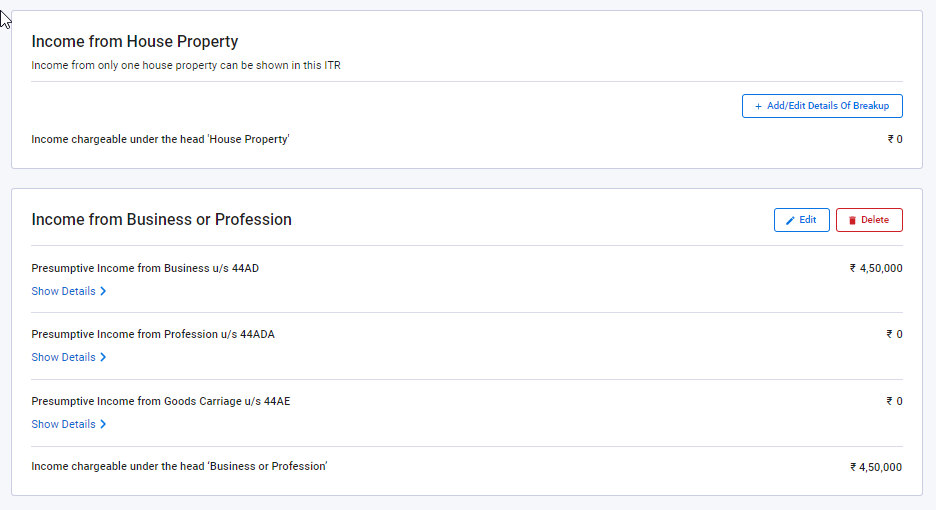Select the Income from Business or Profession heading
Image resolution: width=936 pixels, height=510 pixels.
161,219
